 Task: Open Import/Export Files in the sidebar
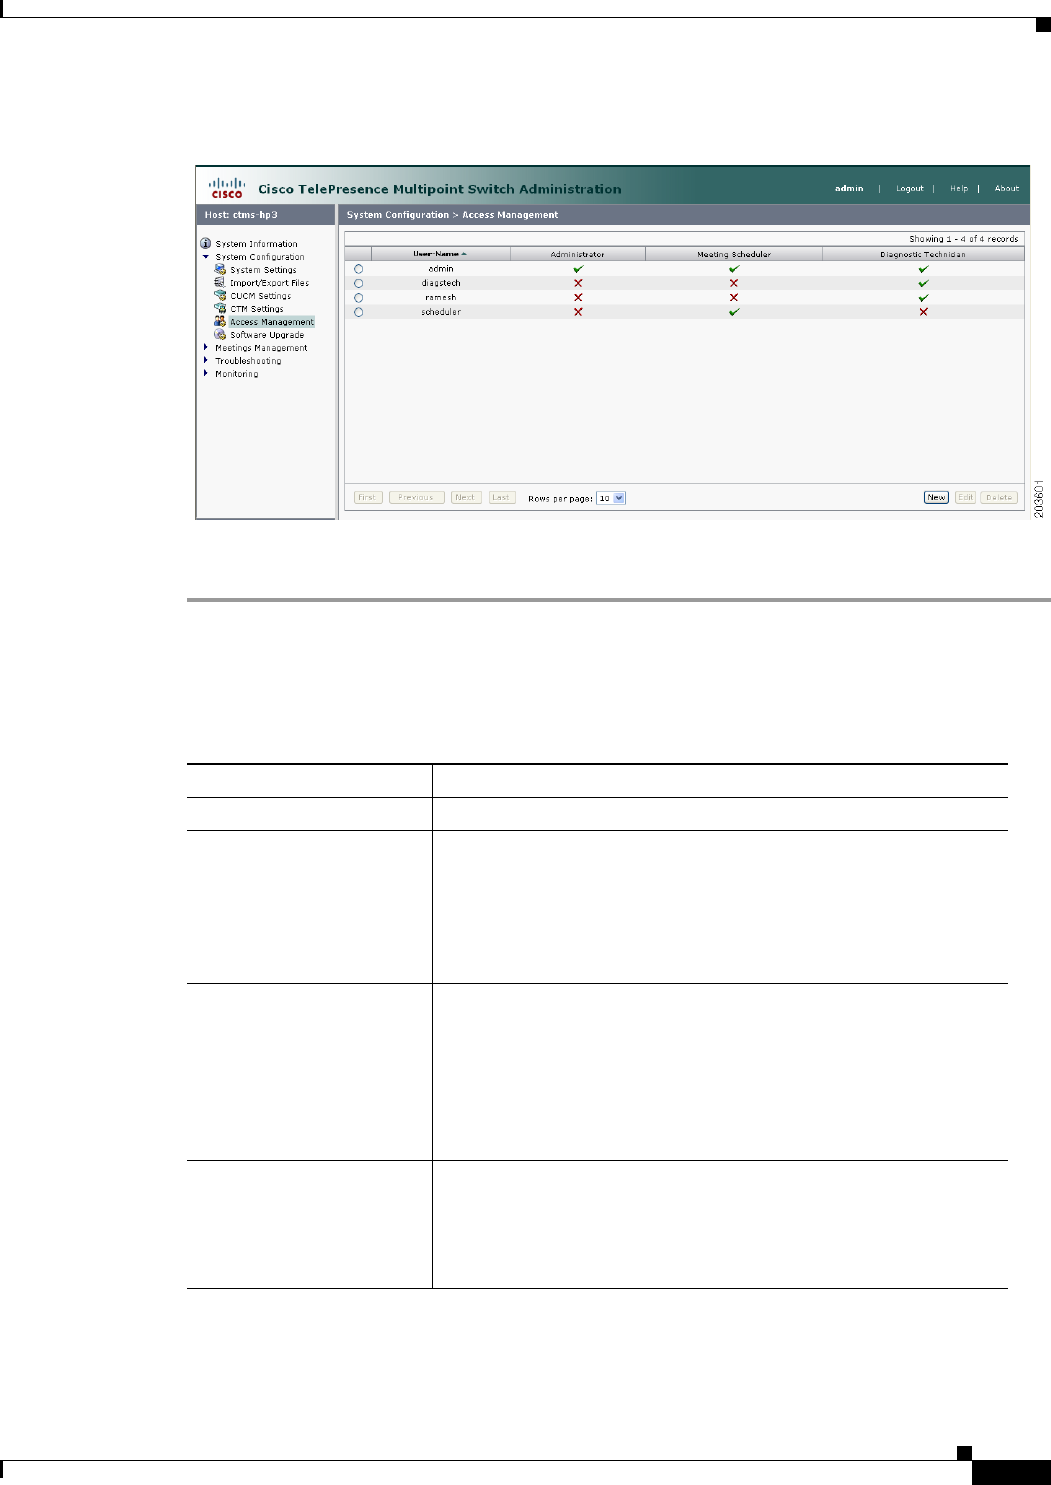pos(270,283)
